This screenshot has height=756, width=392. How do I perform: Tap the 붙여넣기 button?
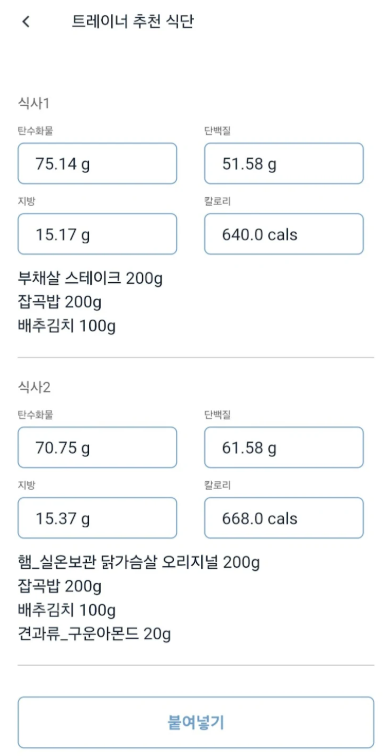tap(196, 722)
